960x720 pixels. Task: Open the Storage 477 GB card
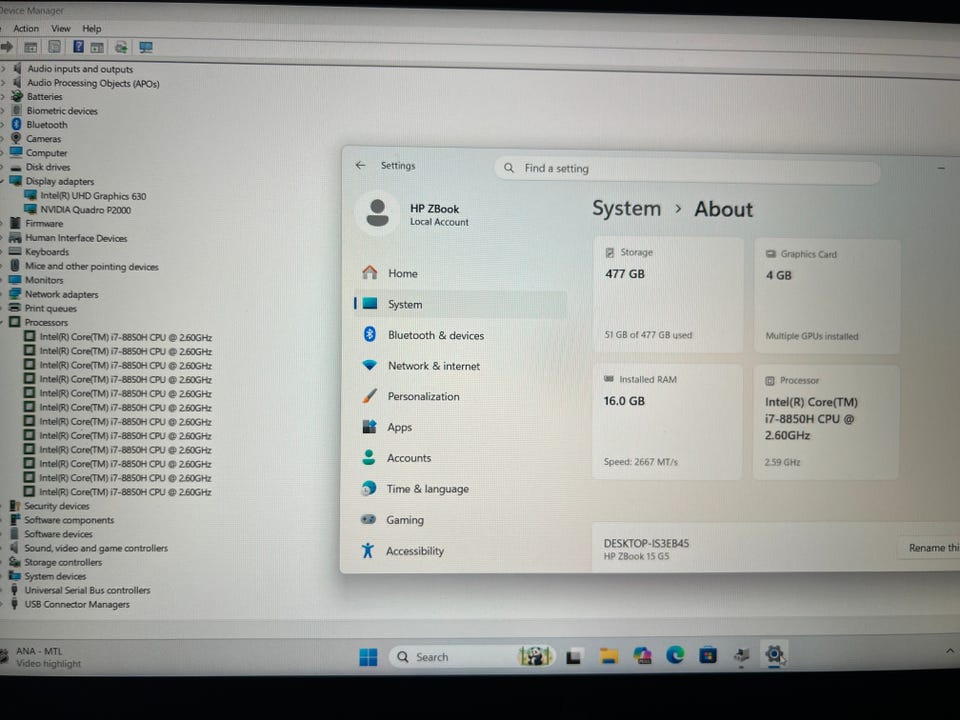[x=669, y=294]
